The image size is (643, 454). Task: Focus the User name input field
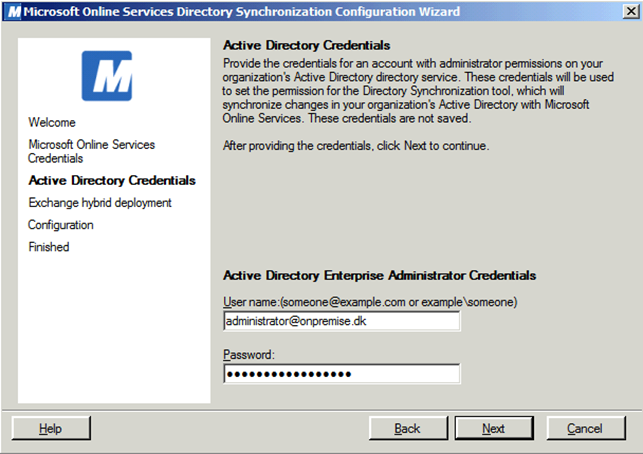pos(342,321)
